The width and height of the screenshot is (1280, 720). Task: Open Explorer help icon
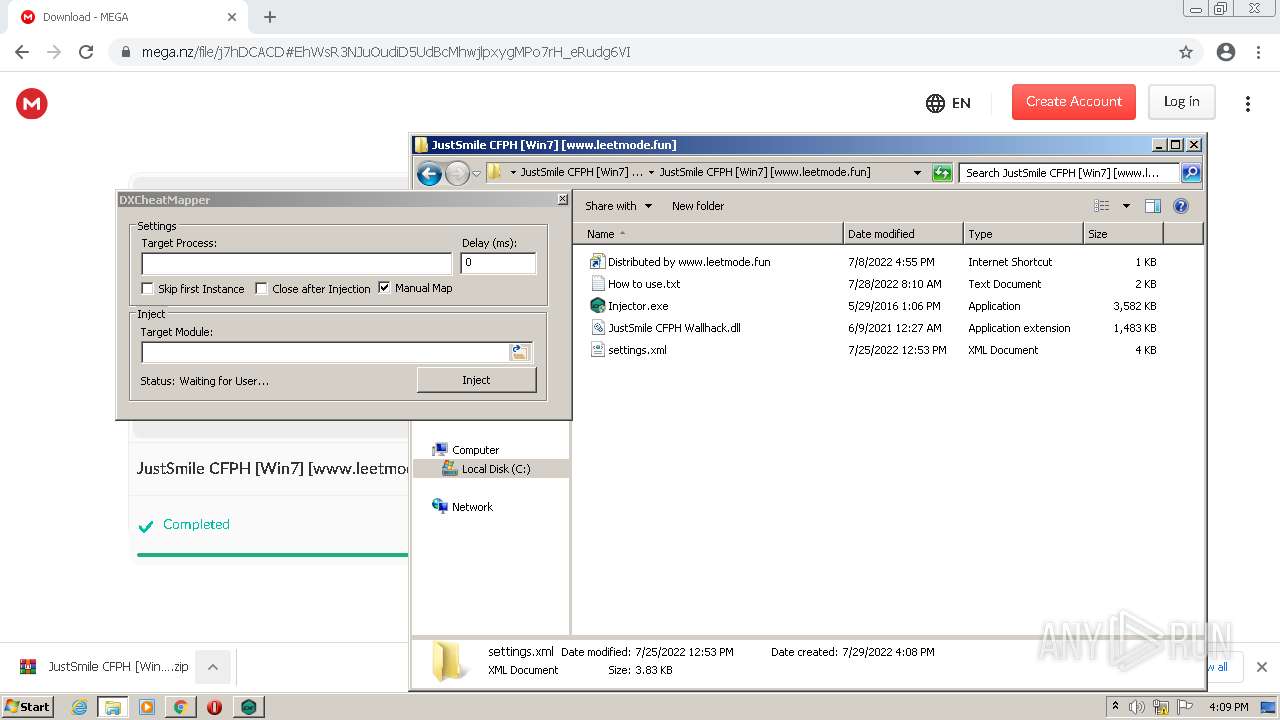tap(1181, 206)
